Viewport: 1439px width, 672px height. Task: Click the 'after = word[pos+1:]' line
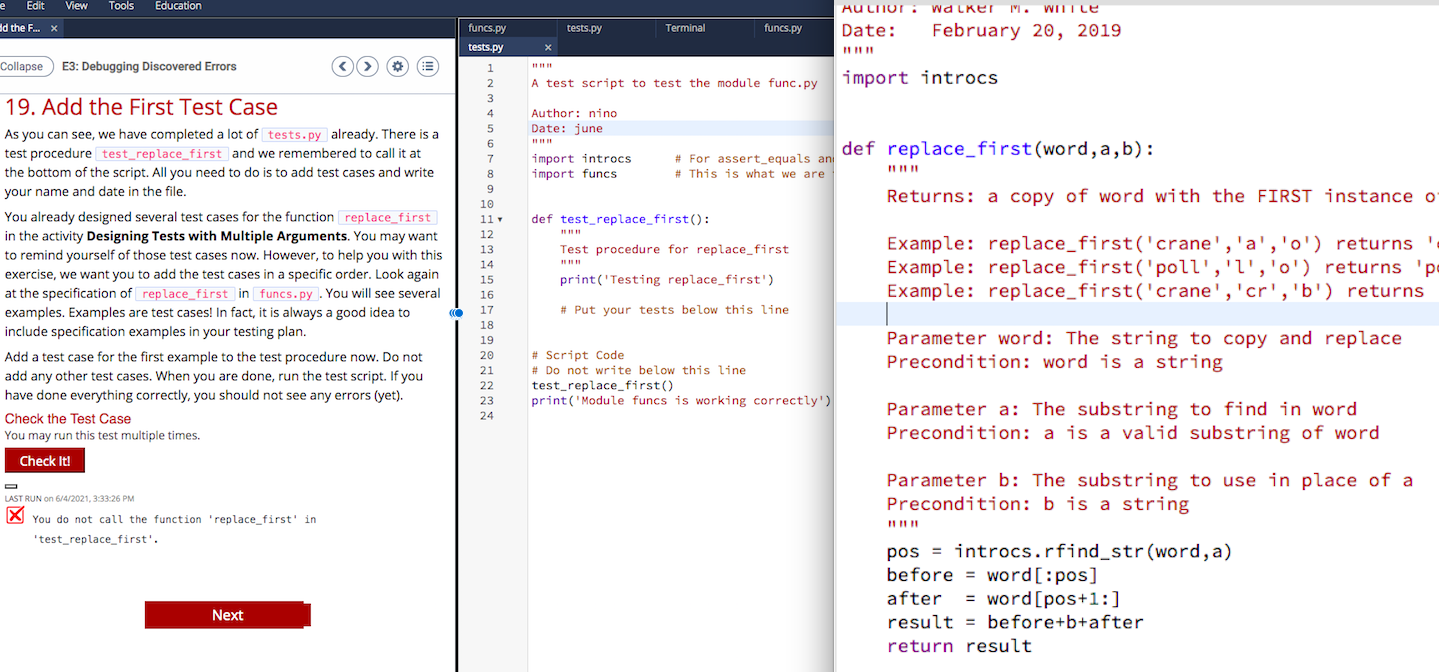(1003, 599)
